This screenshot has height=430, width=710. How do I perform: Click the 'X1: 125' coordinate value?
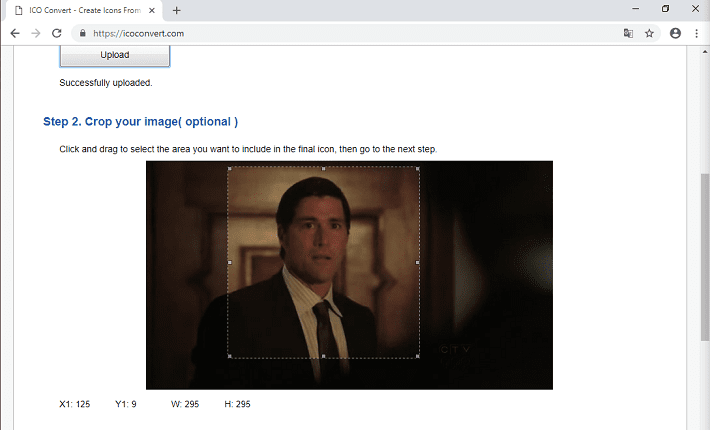click(75, 404)
